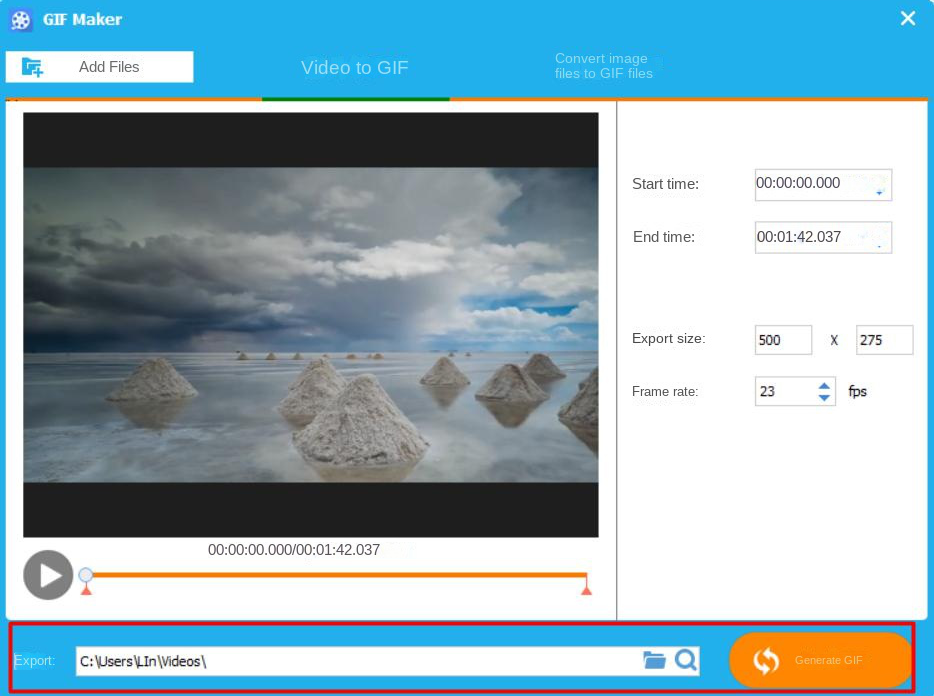The height and width of the screenshot is (696, 934).
Task: Click the red start marker on the timeline
Action: 86,589
